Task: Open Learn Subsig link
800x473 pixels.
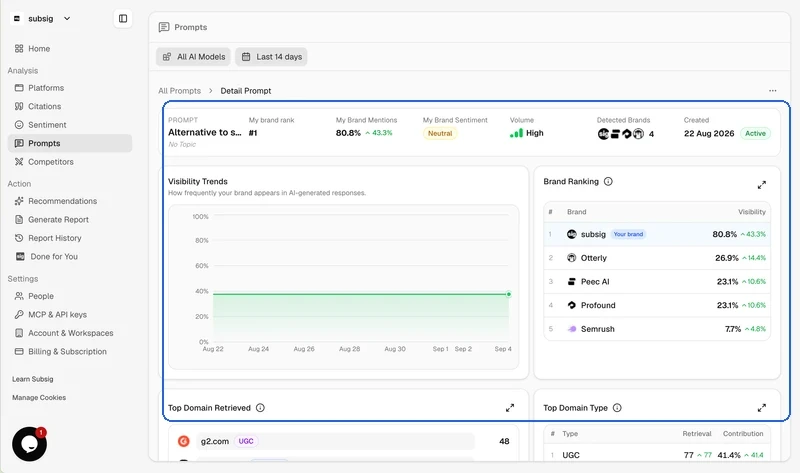Action: pyautogui.click(x=33, y=379)
